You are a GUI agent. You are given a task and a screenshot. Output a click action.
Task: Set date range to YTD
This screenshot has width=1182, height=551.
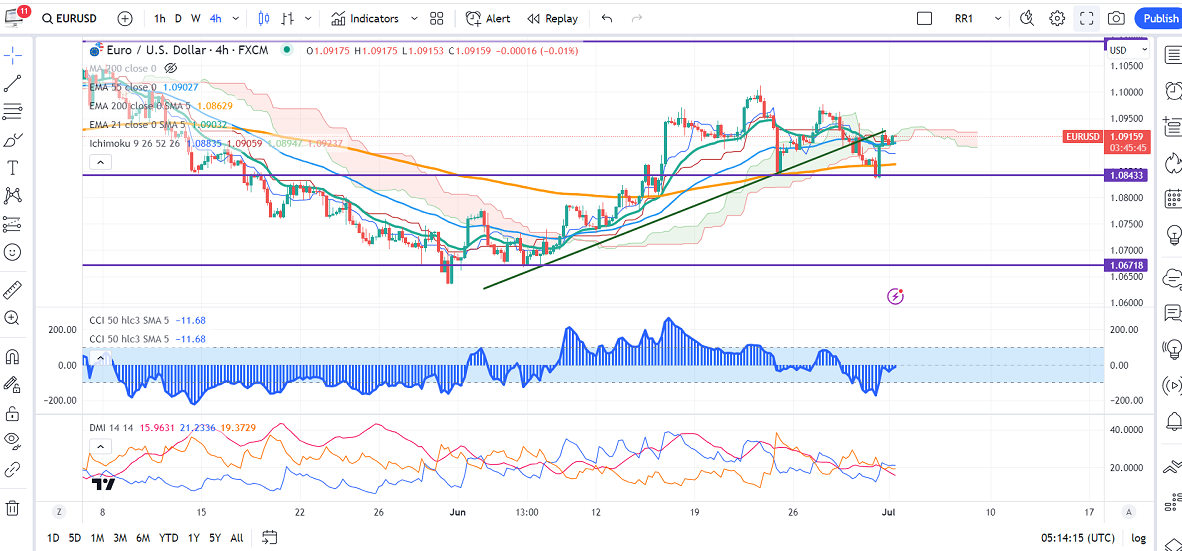(168, 538)
